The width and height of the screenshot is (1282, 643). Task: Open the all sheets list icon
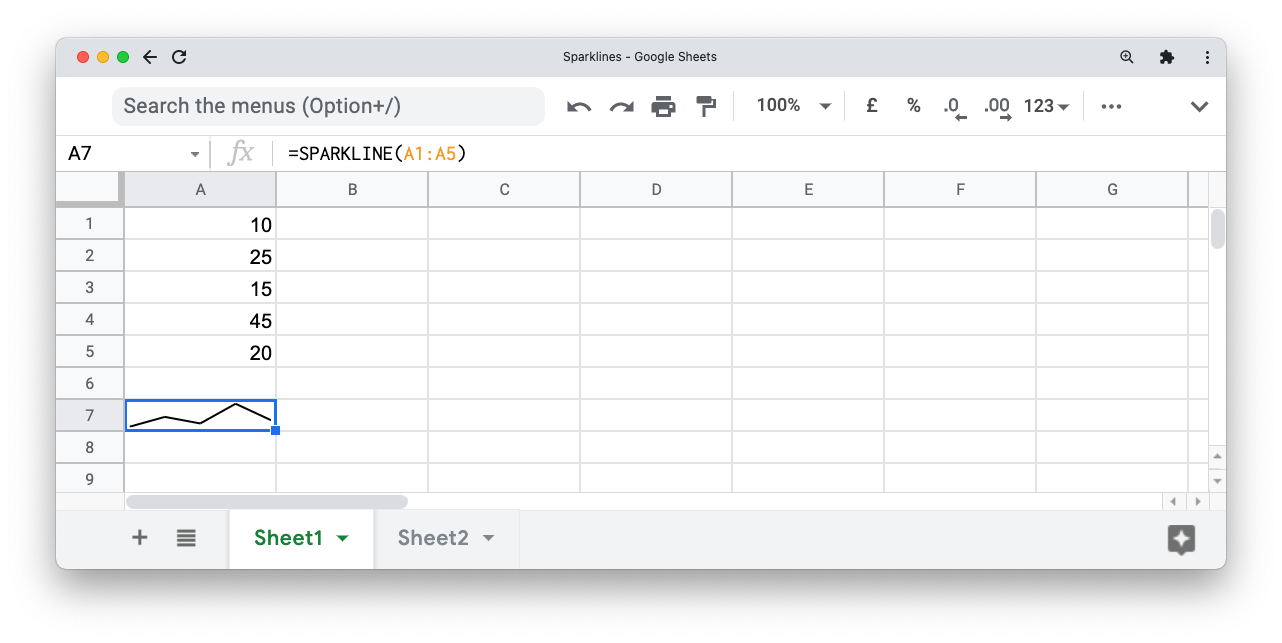(x=186, y=537)
